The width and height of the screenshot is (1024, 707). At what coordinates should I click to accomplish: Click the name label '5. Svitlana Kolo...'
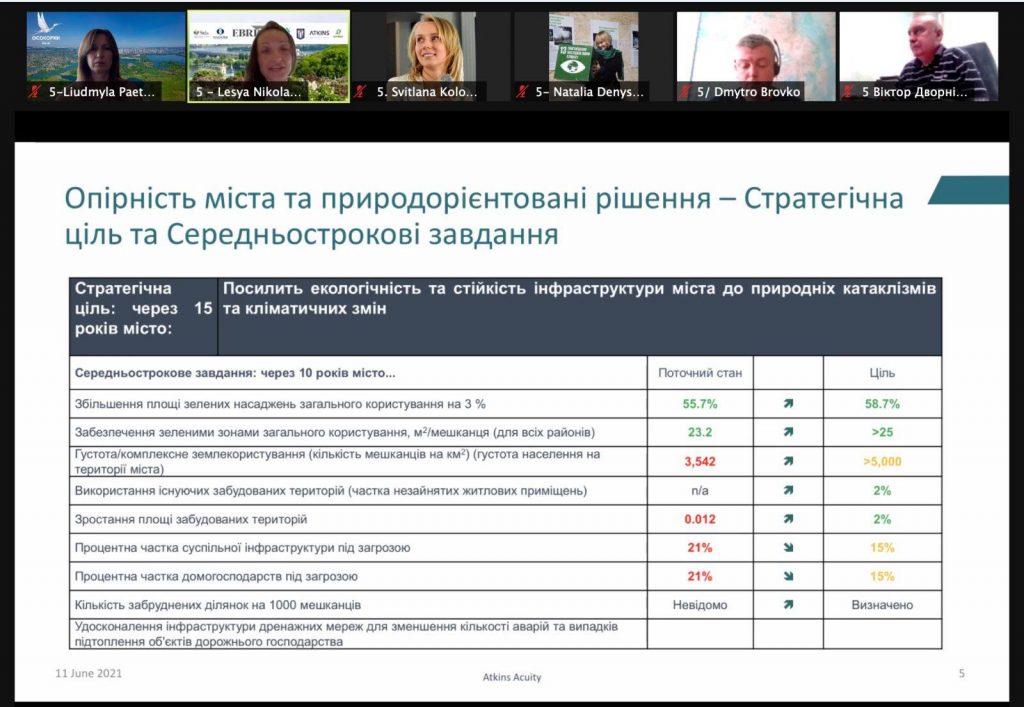(x=427, y=92)
